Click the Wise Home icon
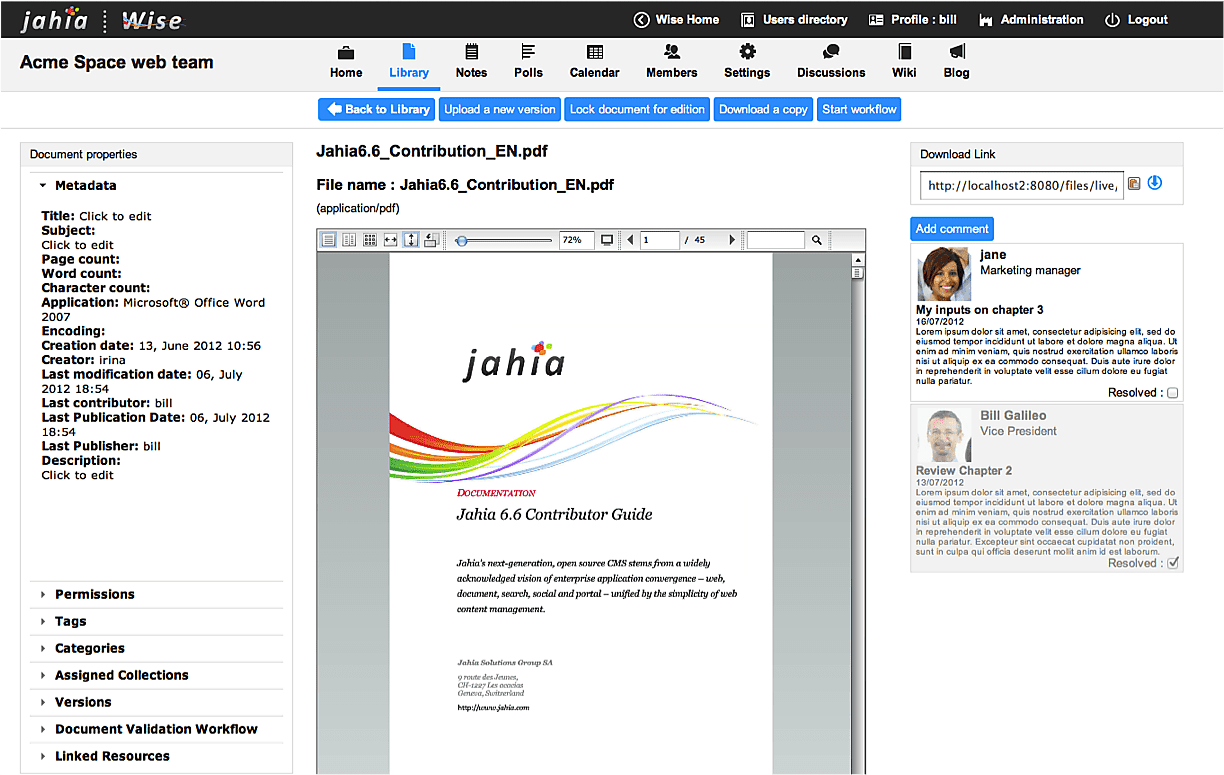 [642, 20]
